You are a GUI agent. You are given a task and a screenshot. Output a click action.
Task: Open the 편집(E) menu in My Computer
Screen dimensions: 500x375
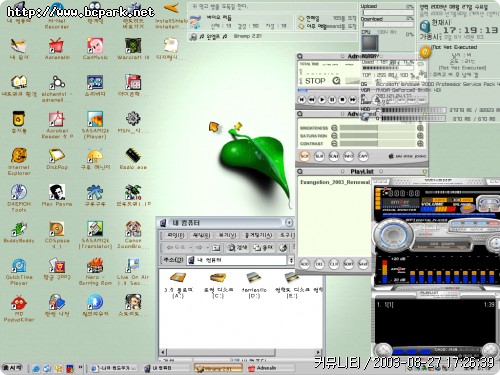point(202,235)
